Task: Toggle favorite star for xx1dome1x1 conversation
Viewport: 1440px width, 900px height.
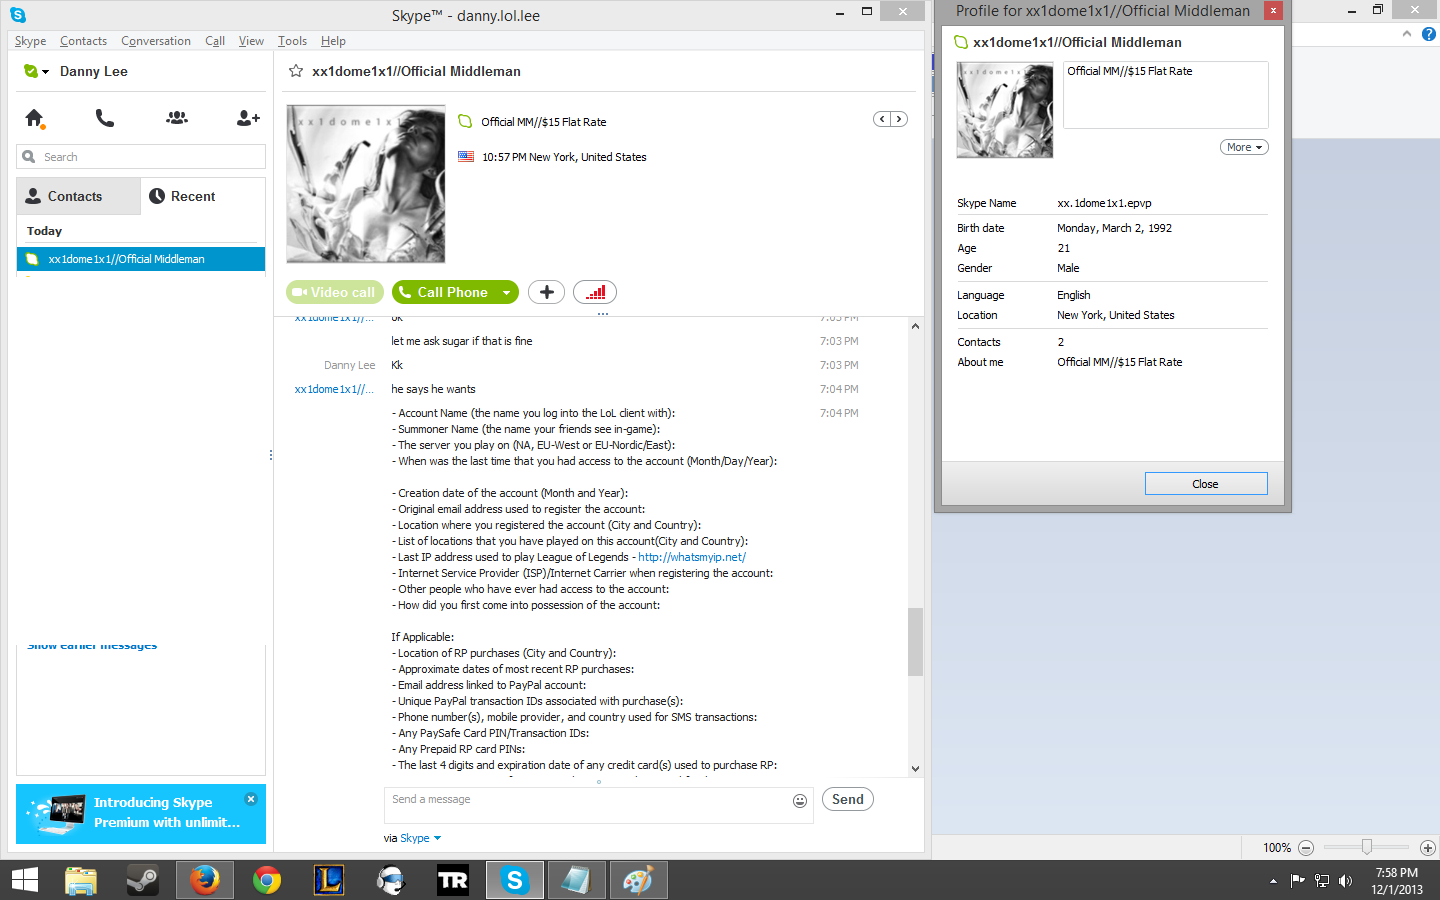Action: tap(296, 71)
